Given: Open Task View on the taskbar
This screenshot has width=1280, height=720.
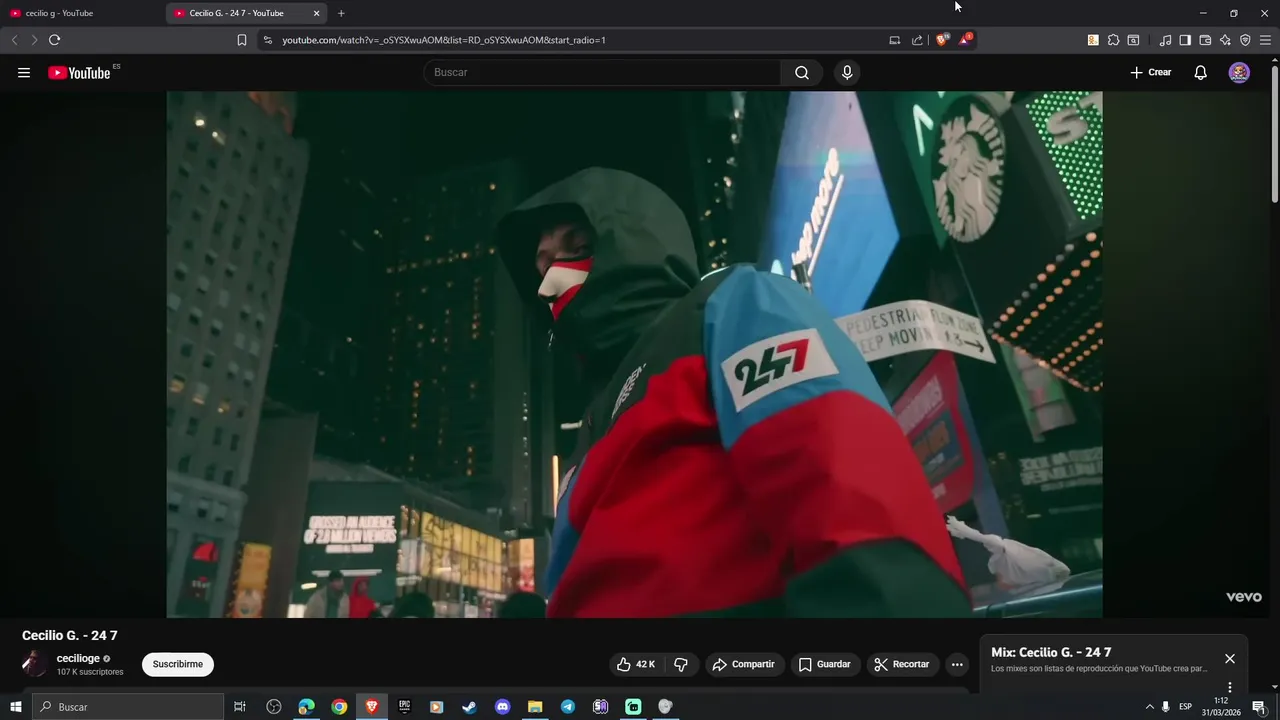Looking at the screenshot, I should pyautogui.click(x=240, y=707).
